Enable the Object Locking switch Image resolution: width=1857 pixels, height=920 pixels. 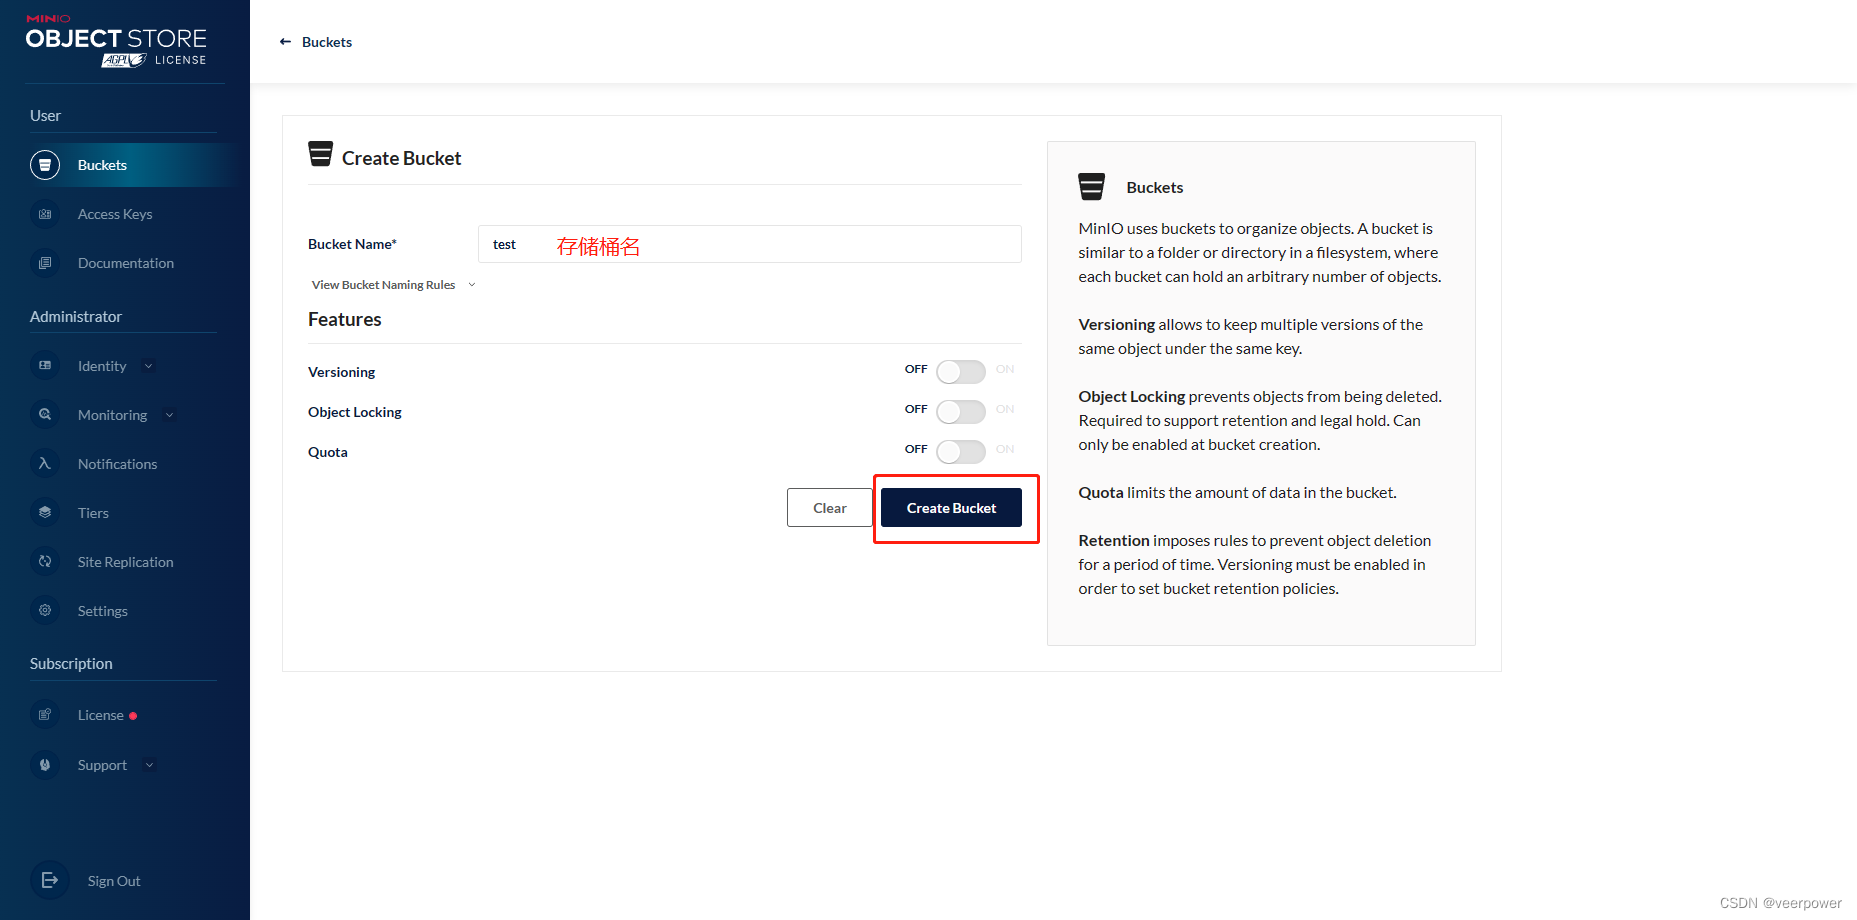[x=961, y=412]
